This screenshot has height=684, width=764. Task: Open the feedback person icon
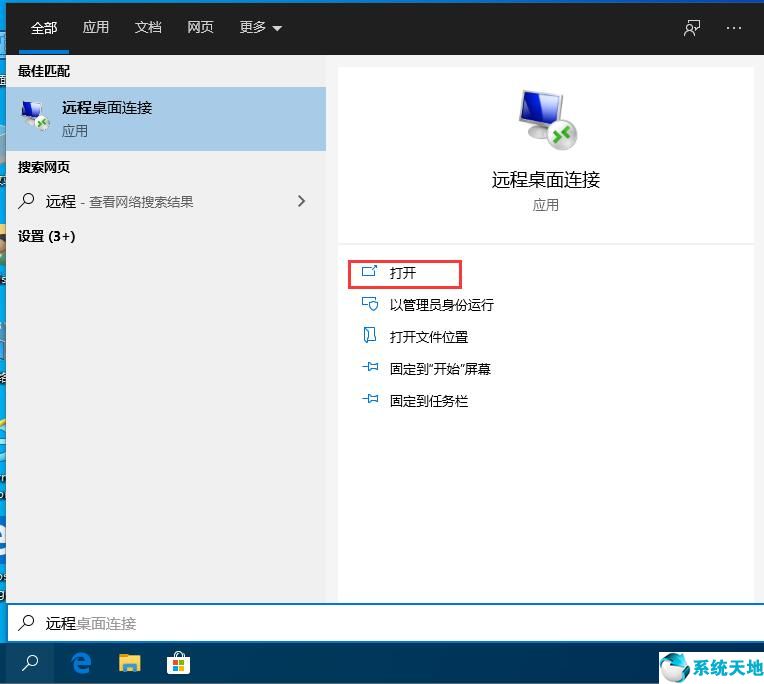point(692,28)
